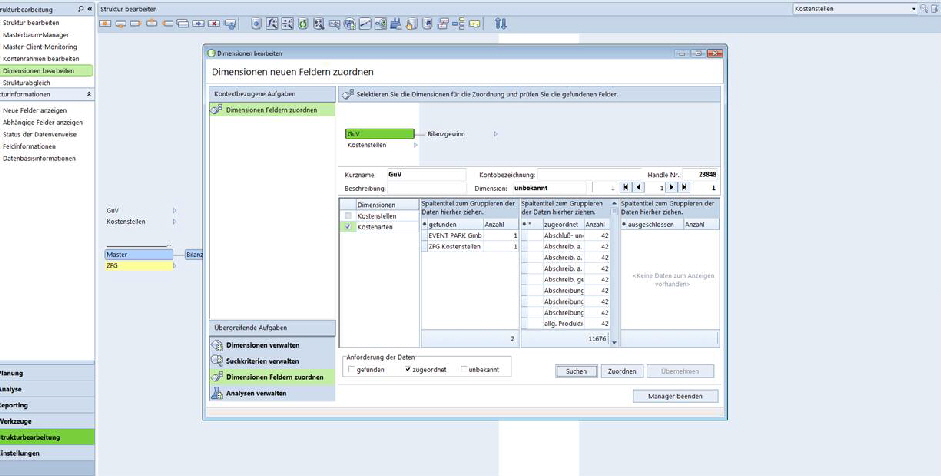This screenshot has width=941, height=476.
Task: Select the allg. Produkt row in zugeordnet list
Action: pos(565,323)
